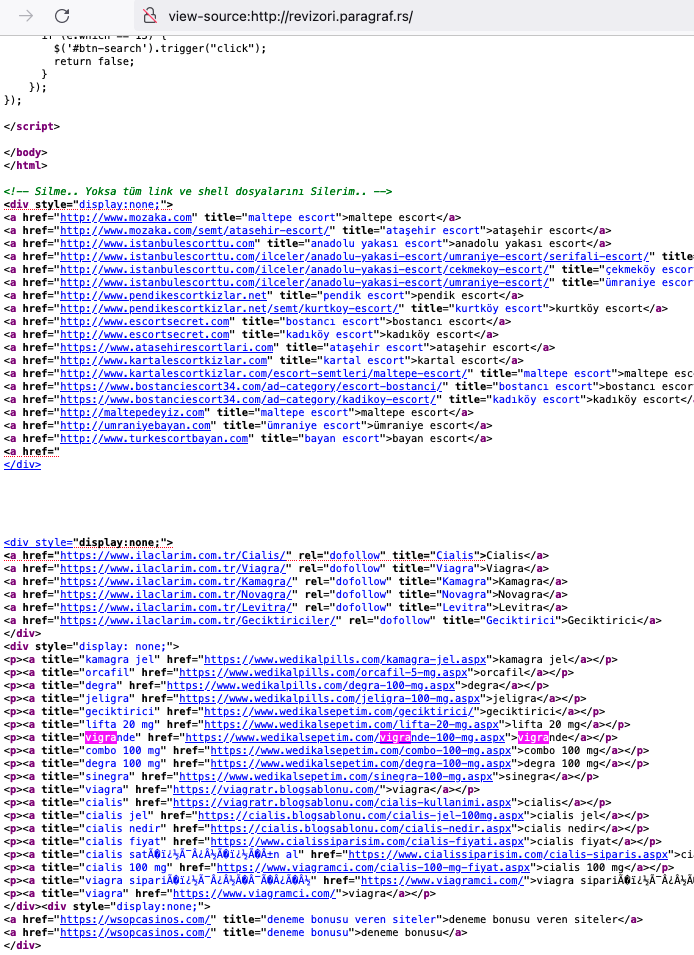
Task: Open the wedikalsepetim degra-100-mg.aspx link
Action: point(361,763)
